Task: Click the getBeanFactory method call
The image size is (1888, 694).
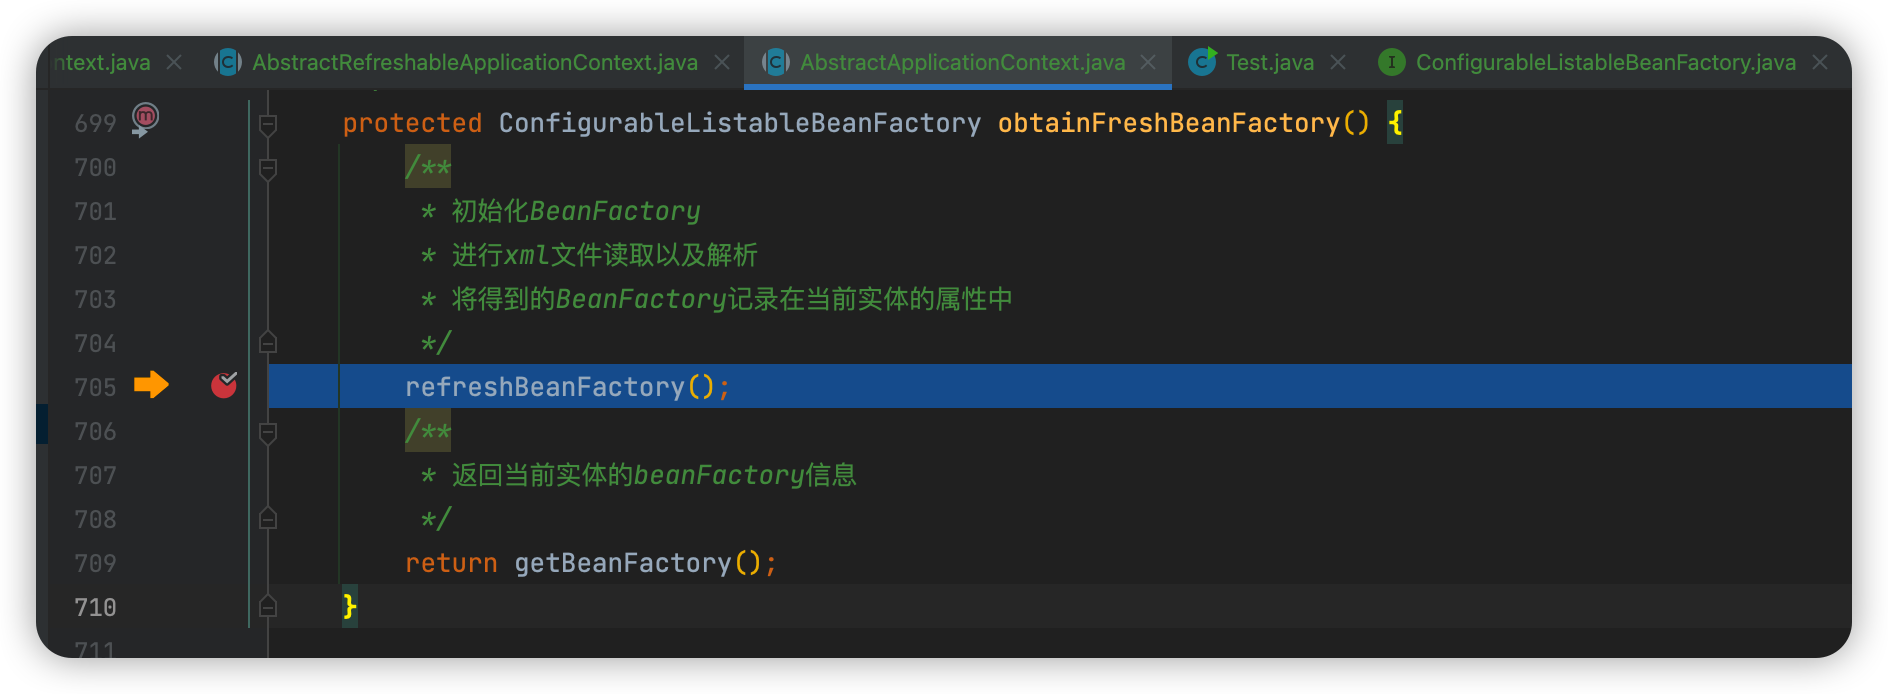Action: click(x=622, y=563)
